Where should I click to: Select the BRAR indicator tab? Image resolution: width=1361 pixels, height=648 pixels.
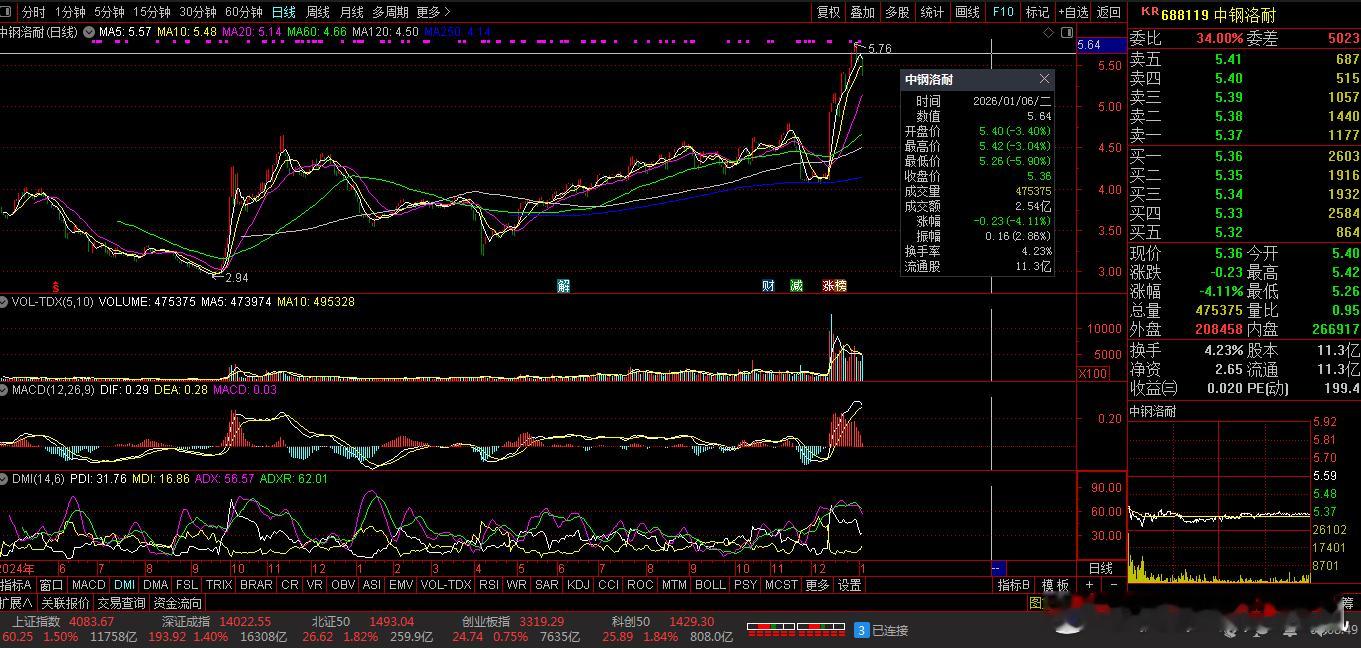coord(256,585)
